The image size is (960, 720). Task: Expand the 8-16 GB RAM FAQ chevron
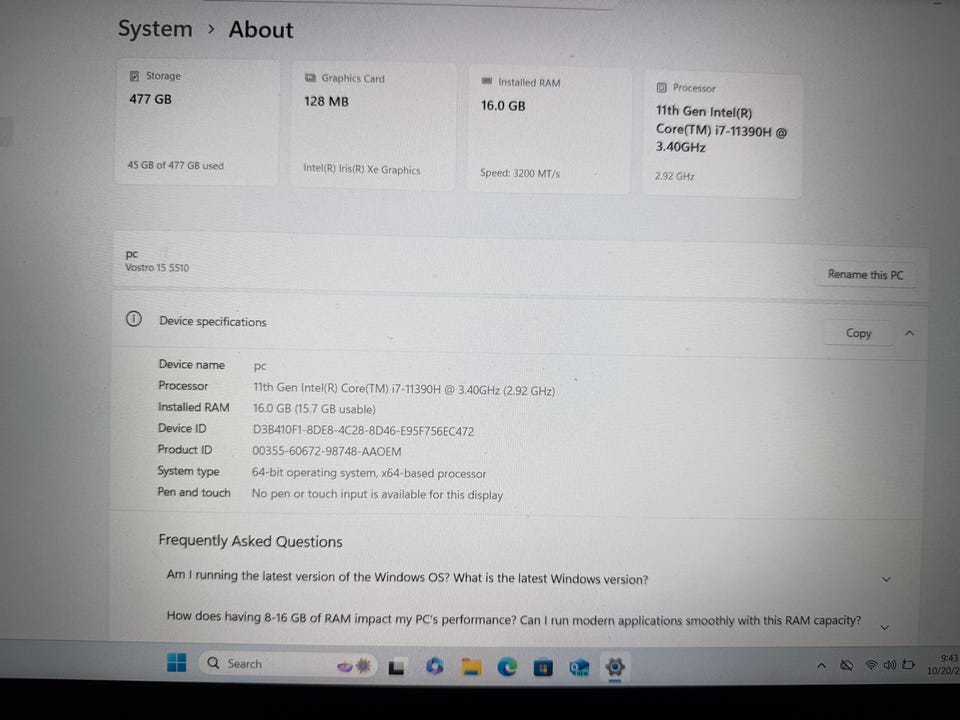point(885,627)
